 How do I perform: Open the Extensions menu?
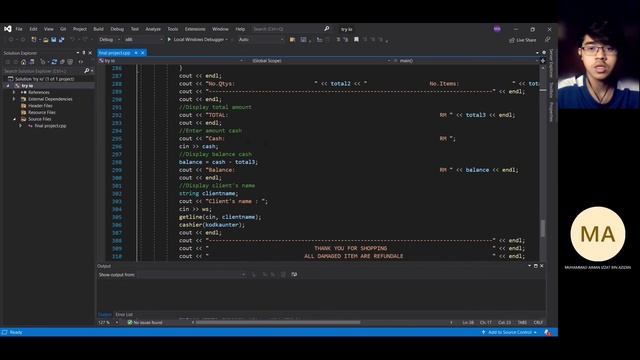195,29
